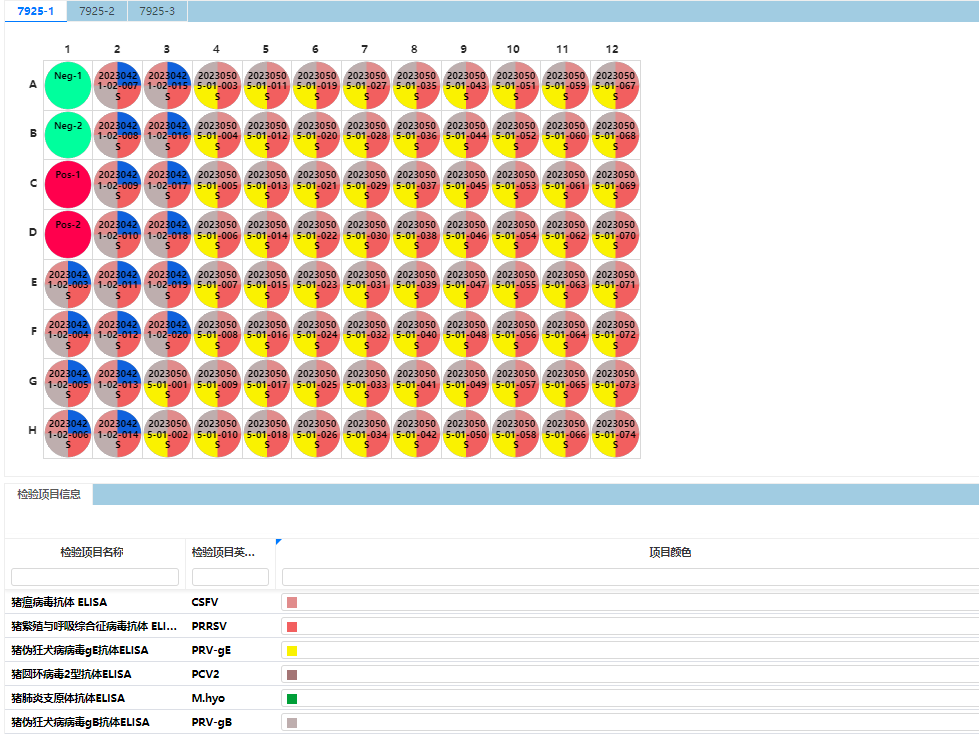Click the Pos-1 red well
The height and width of the screenshot is (734, 979).
pyautogui.click(x=68, y=184)
